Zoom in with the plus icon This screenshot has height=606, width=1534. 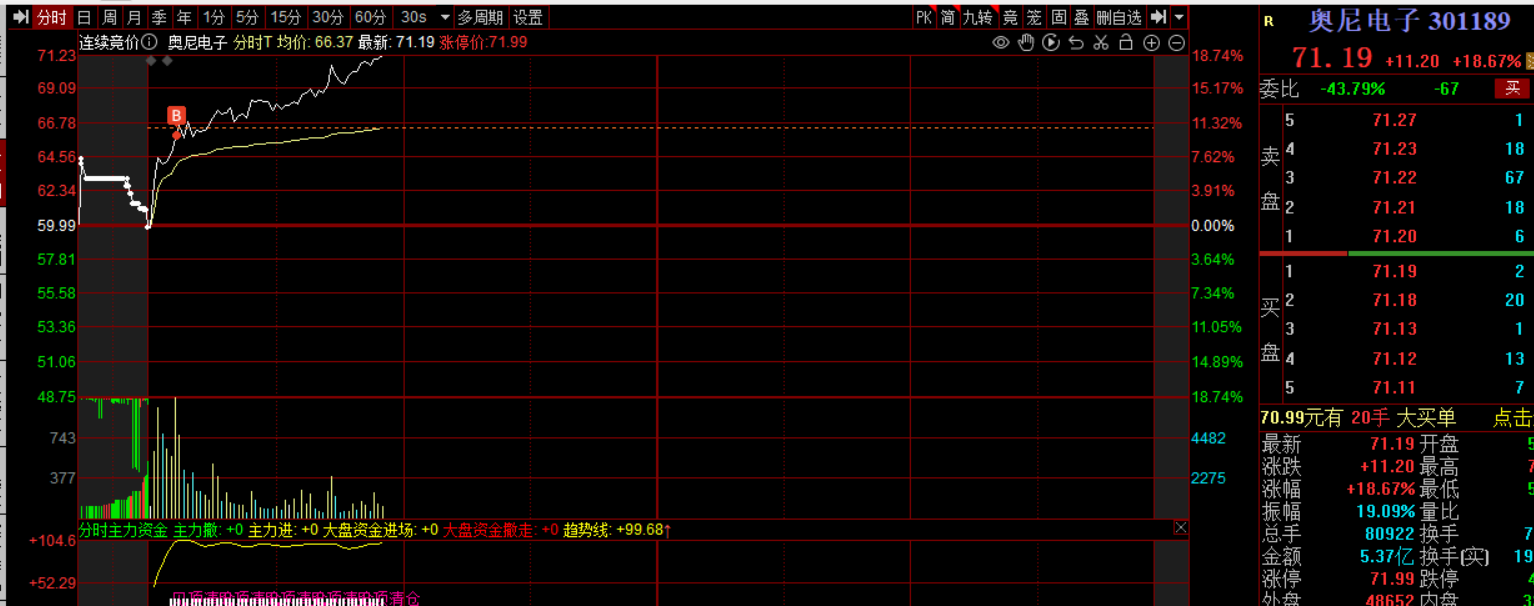coord(1151,42)
